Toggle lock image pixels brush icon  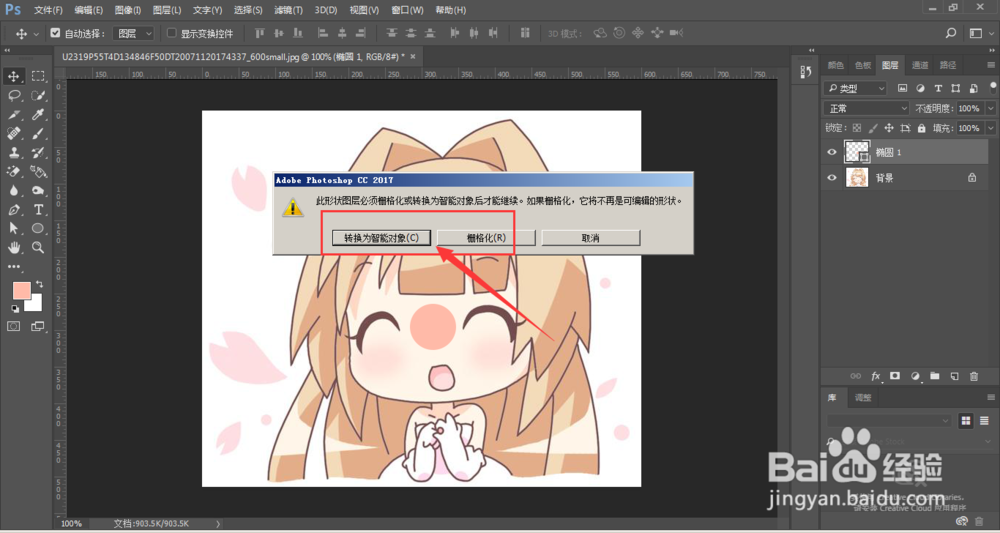tap(873, 128)
